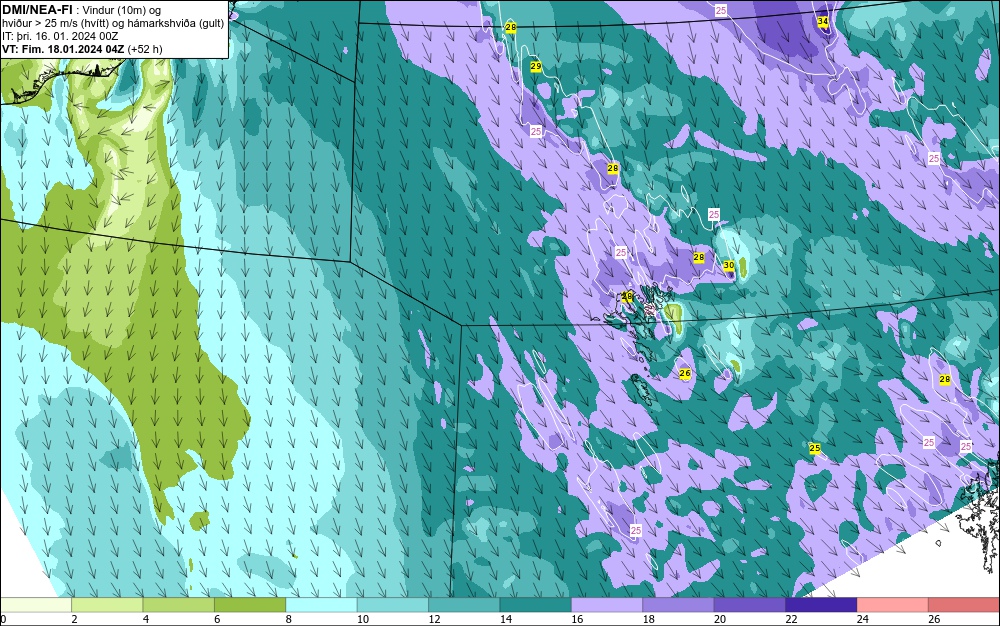
Task: Click the pale cream 0–2 legend swatch
Action: point(36,605)
